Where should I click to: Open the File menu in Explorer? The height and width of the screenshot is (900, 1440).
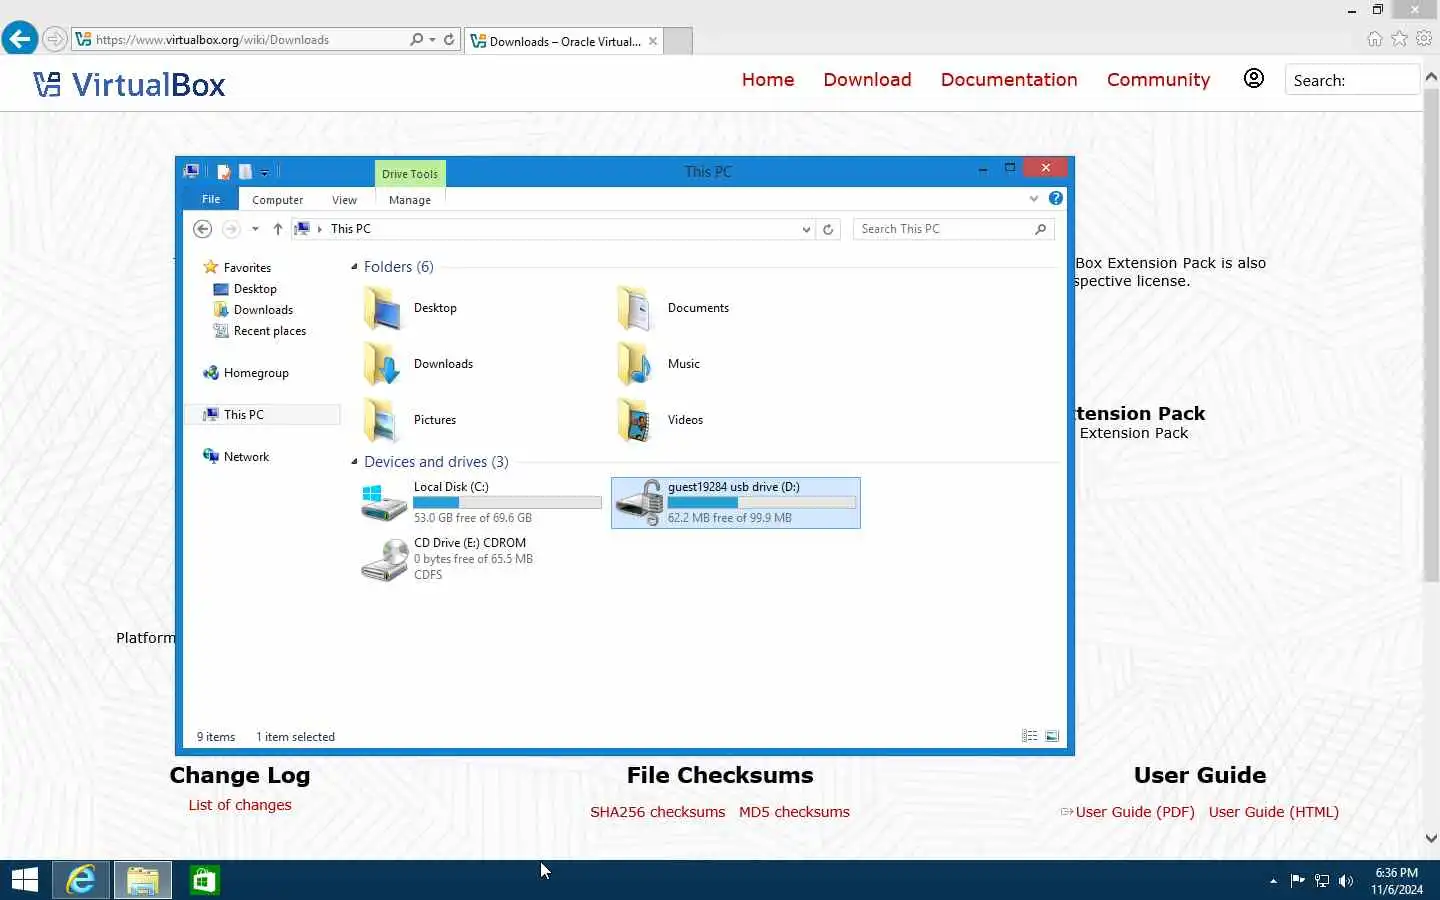(211, 199)
